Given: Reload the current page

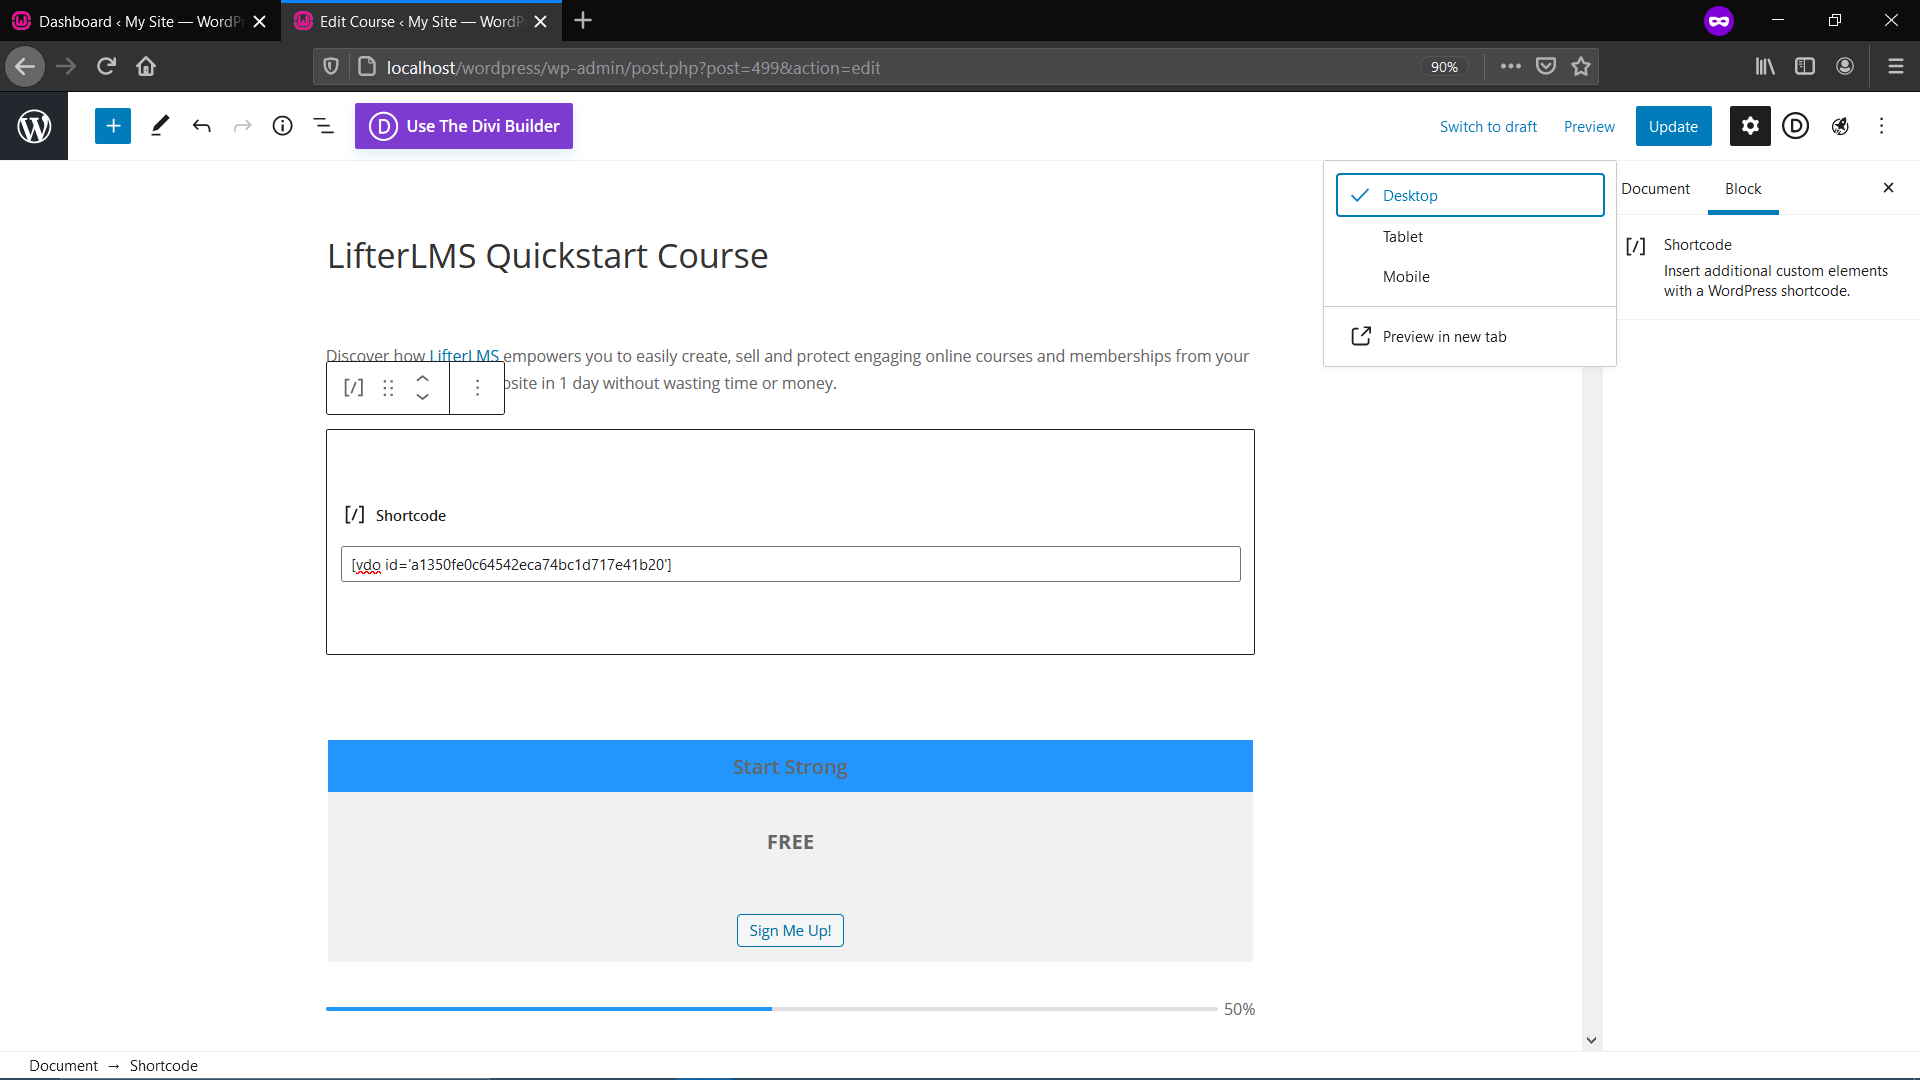Looking at the screenshot, I should pos(106,67).
